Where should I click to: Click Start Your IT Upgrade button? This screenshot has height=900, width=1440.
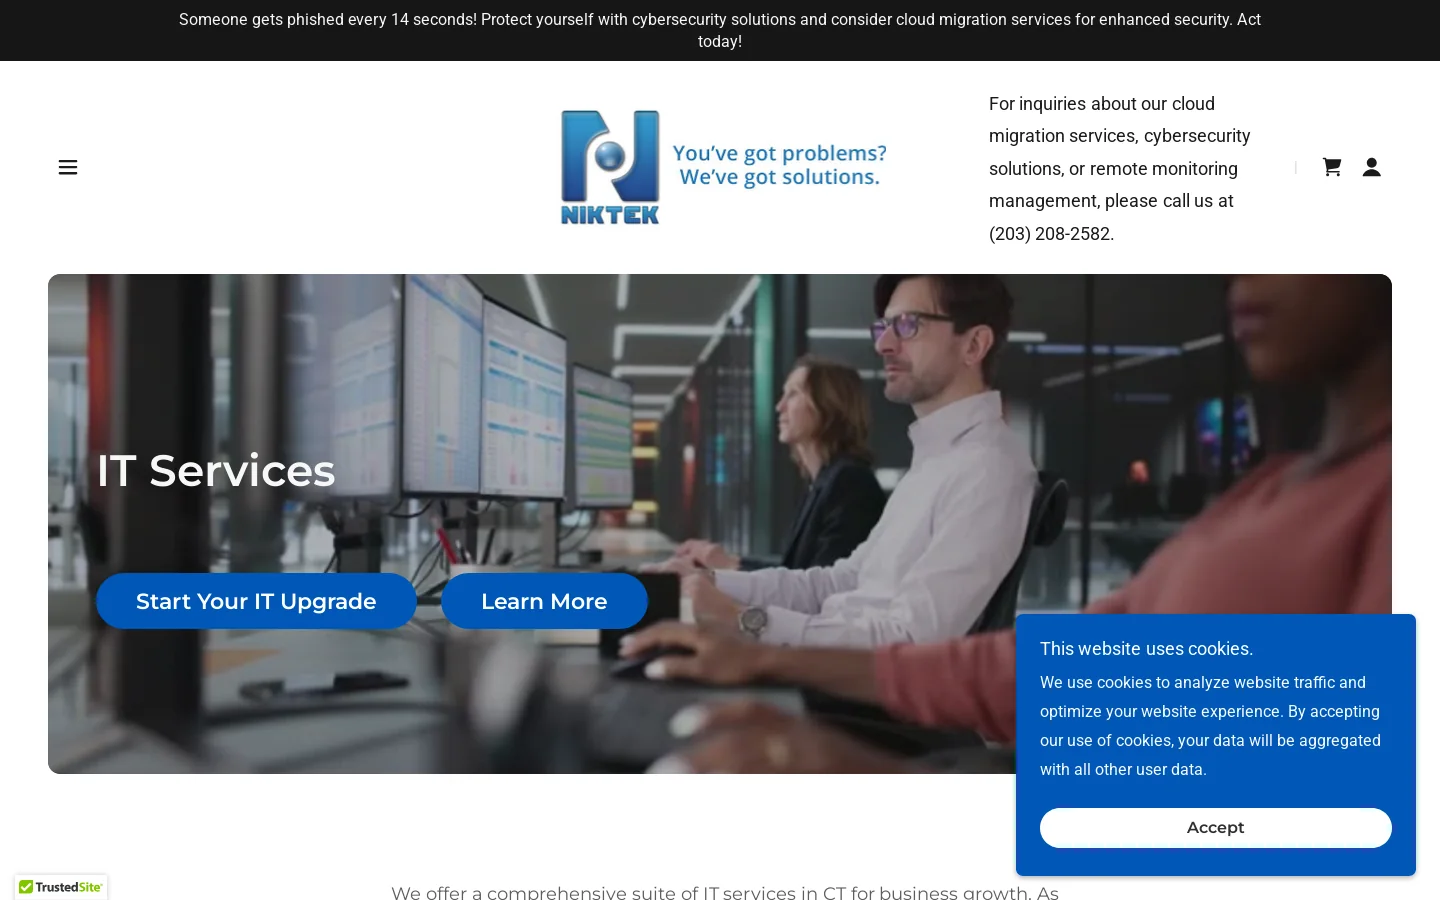[256, 601]
